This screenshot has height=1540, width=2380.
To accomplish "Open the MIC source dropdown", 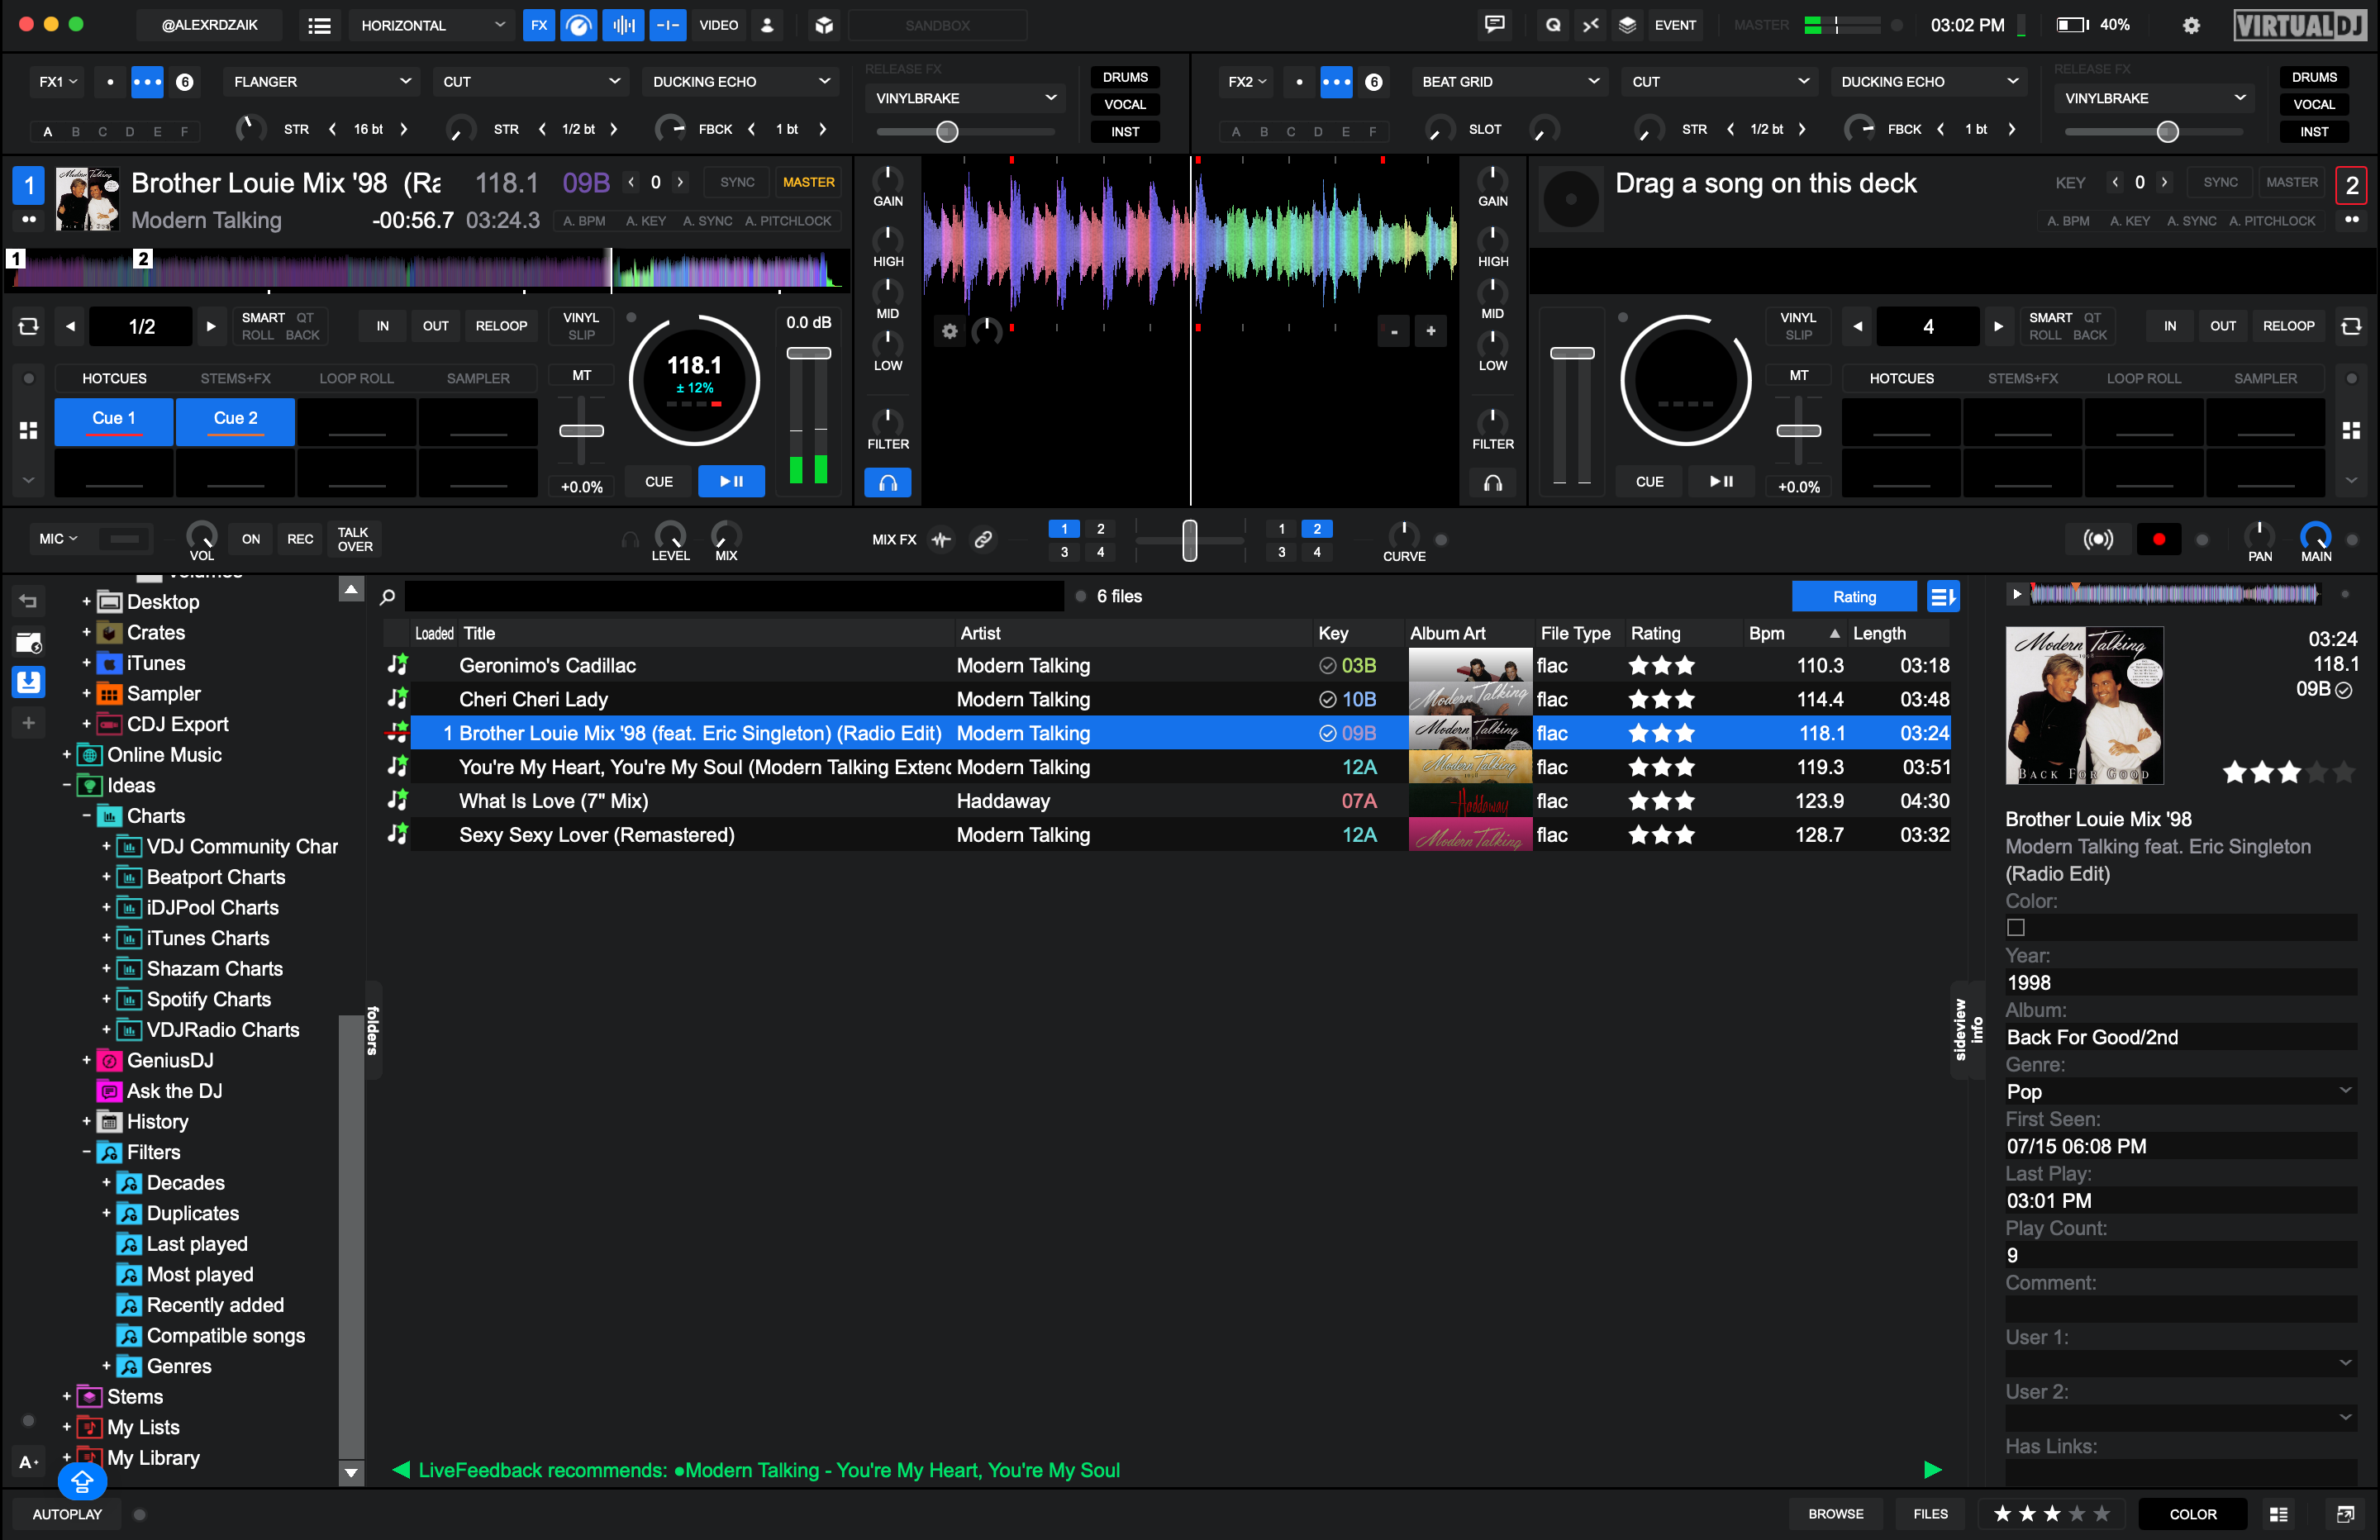I will [x=58, y=539].
